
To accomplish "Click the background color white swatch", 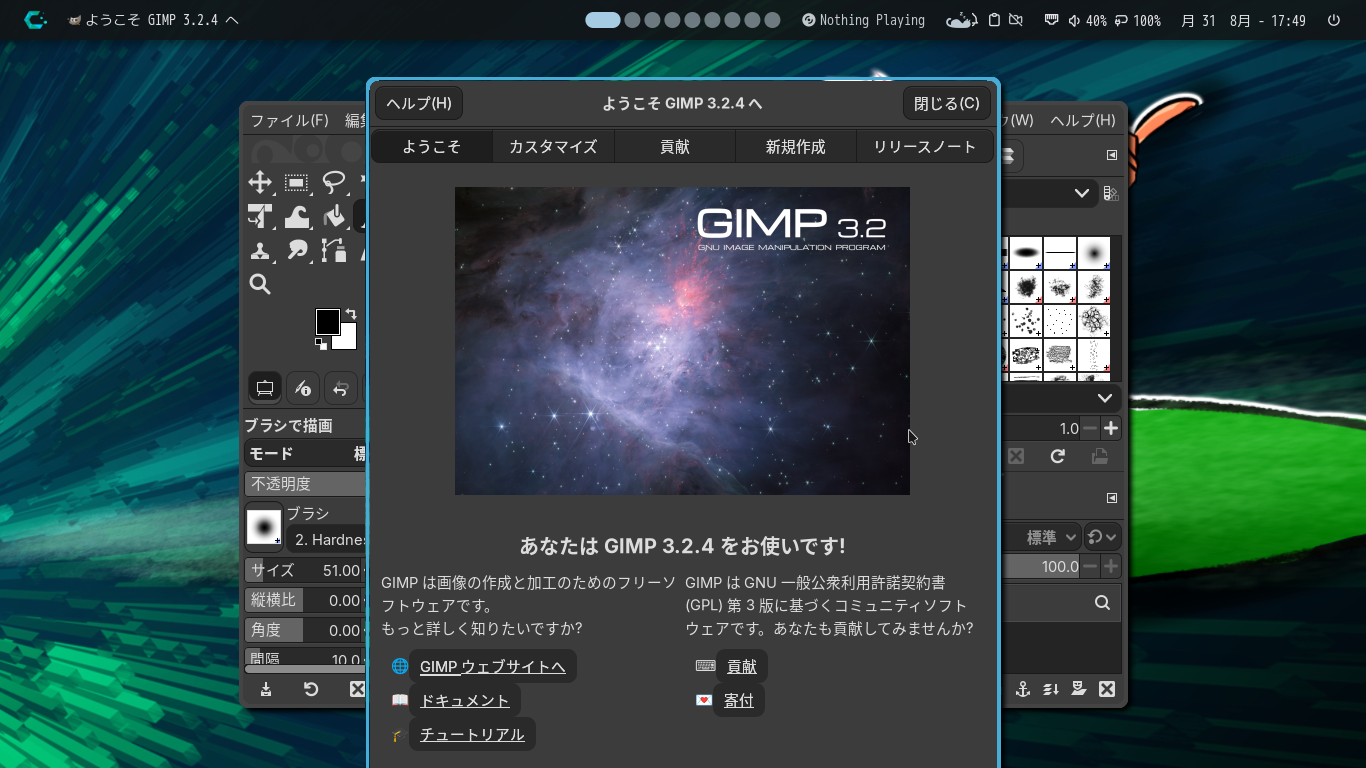I will [347, 340].
